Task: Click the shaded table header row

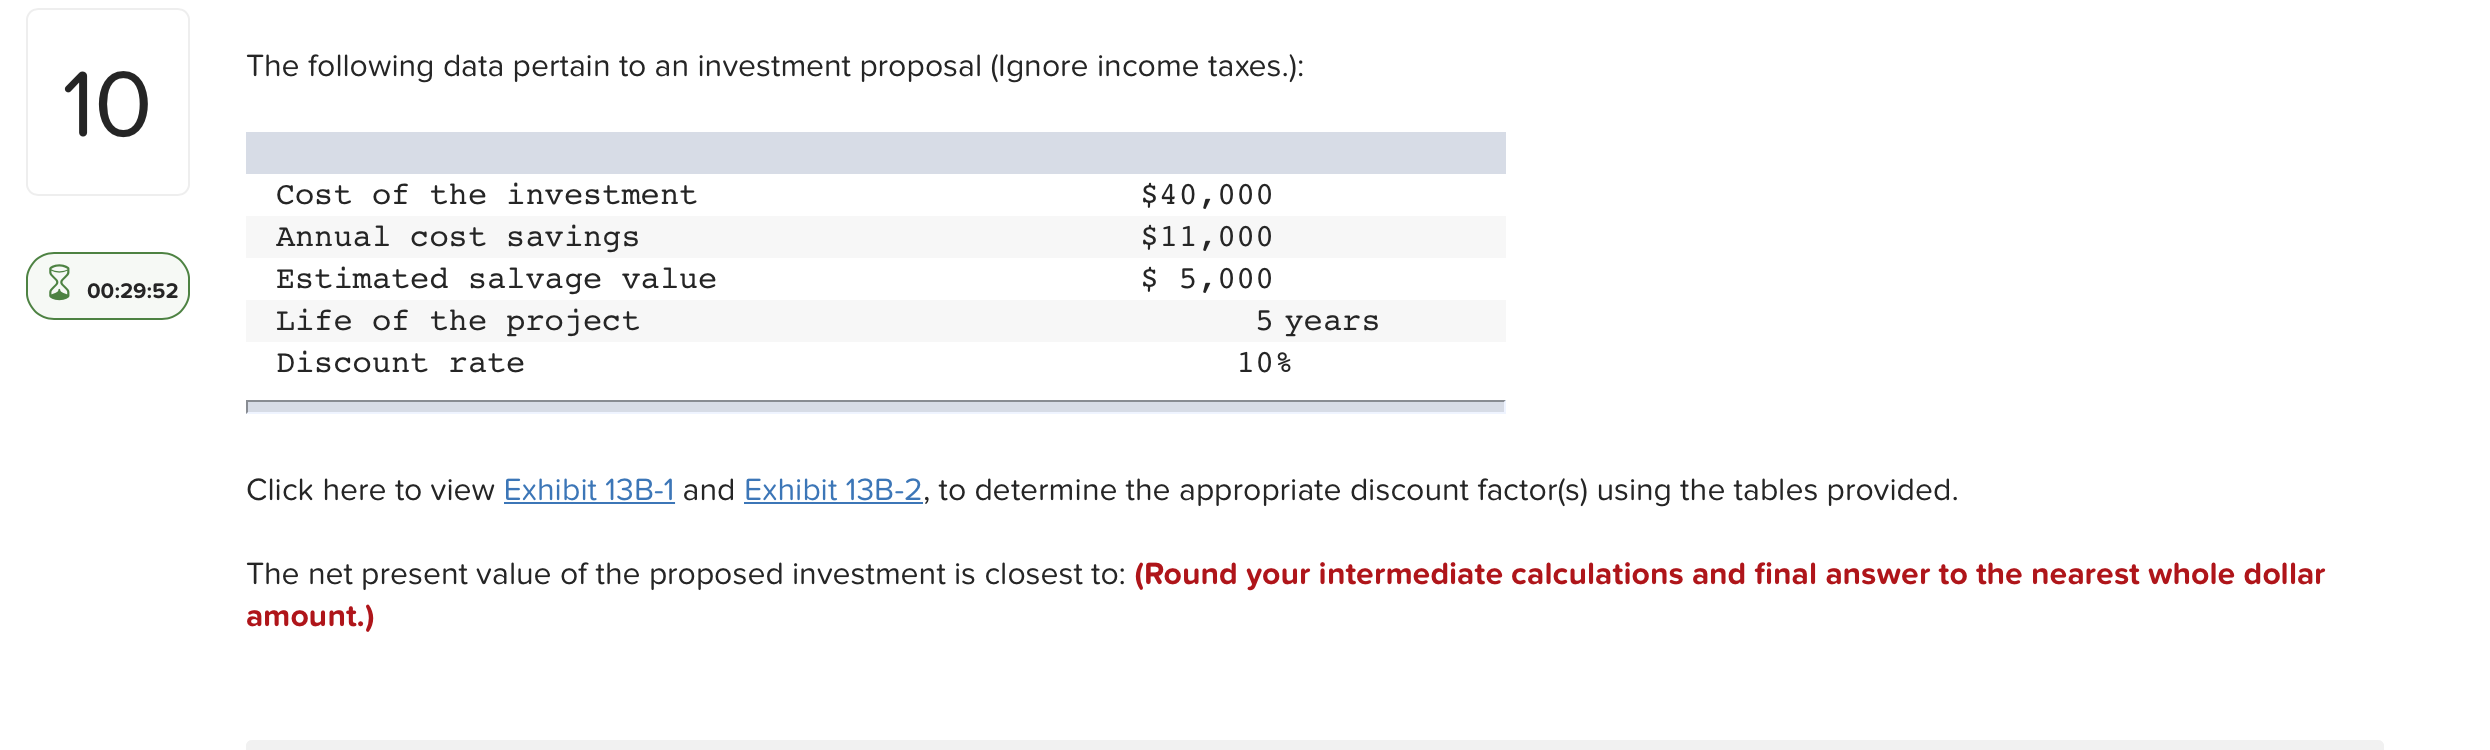Action: click(875, 152)
